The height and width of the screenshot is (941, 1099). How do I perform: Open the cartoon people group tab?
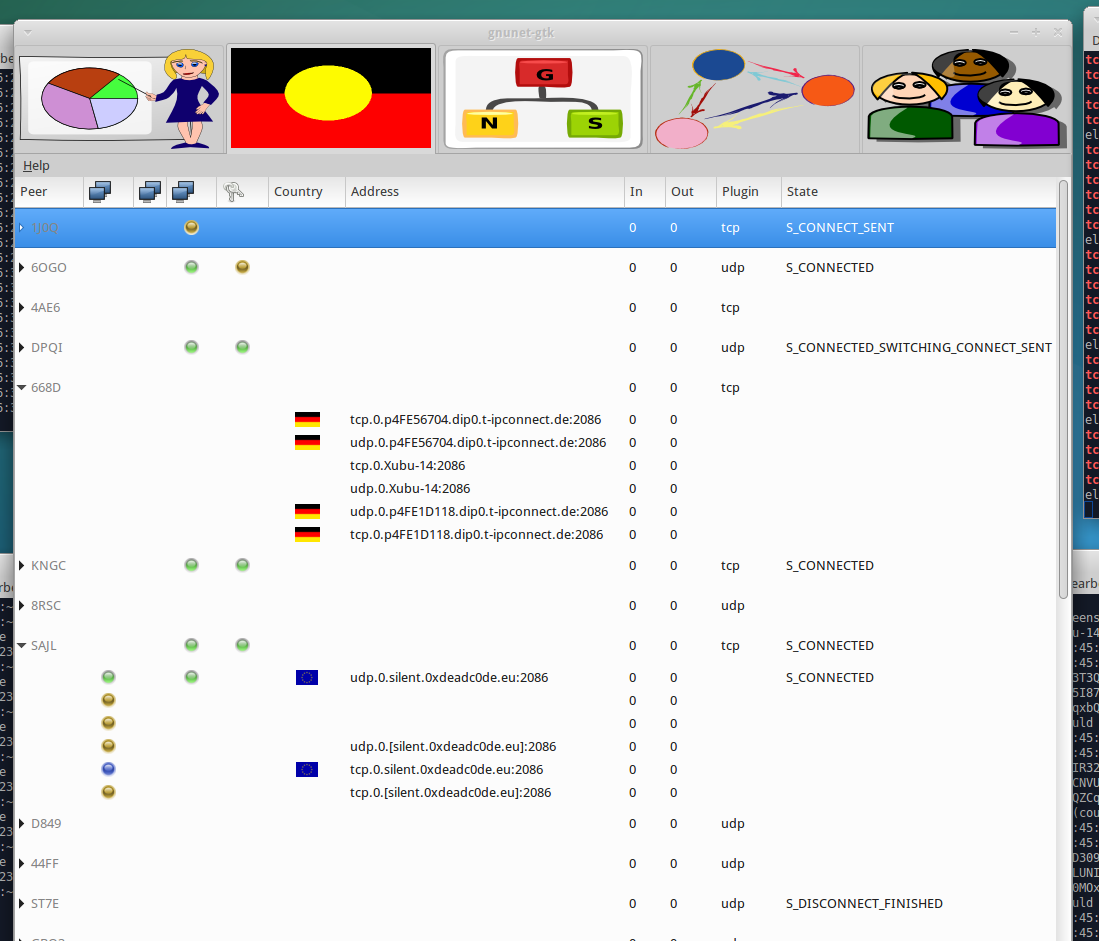(965, 99)
